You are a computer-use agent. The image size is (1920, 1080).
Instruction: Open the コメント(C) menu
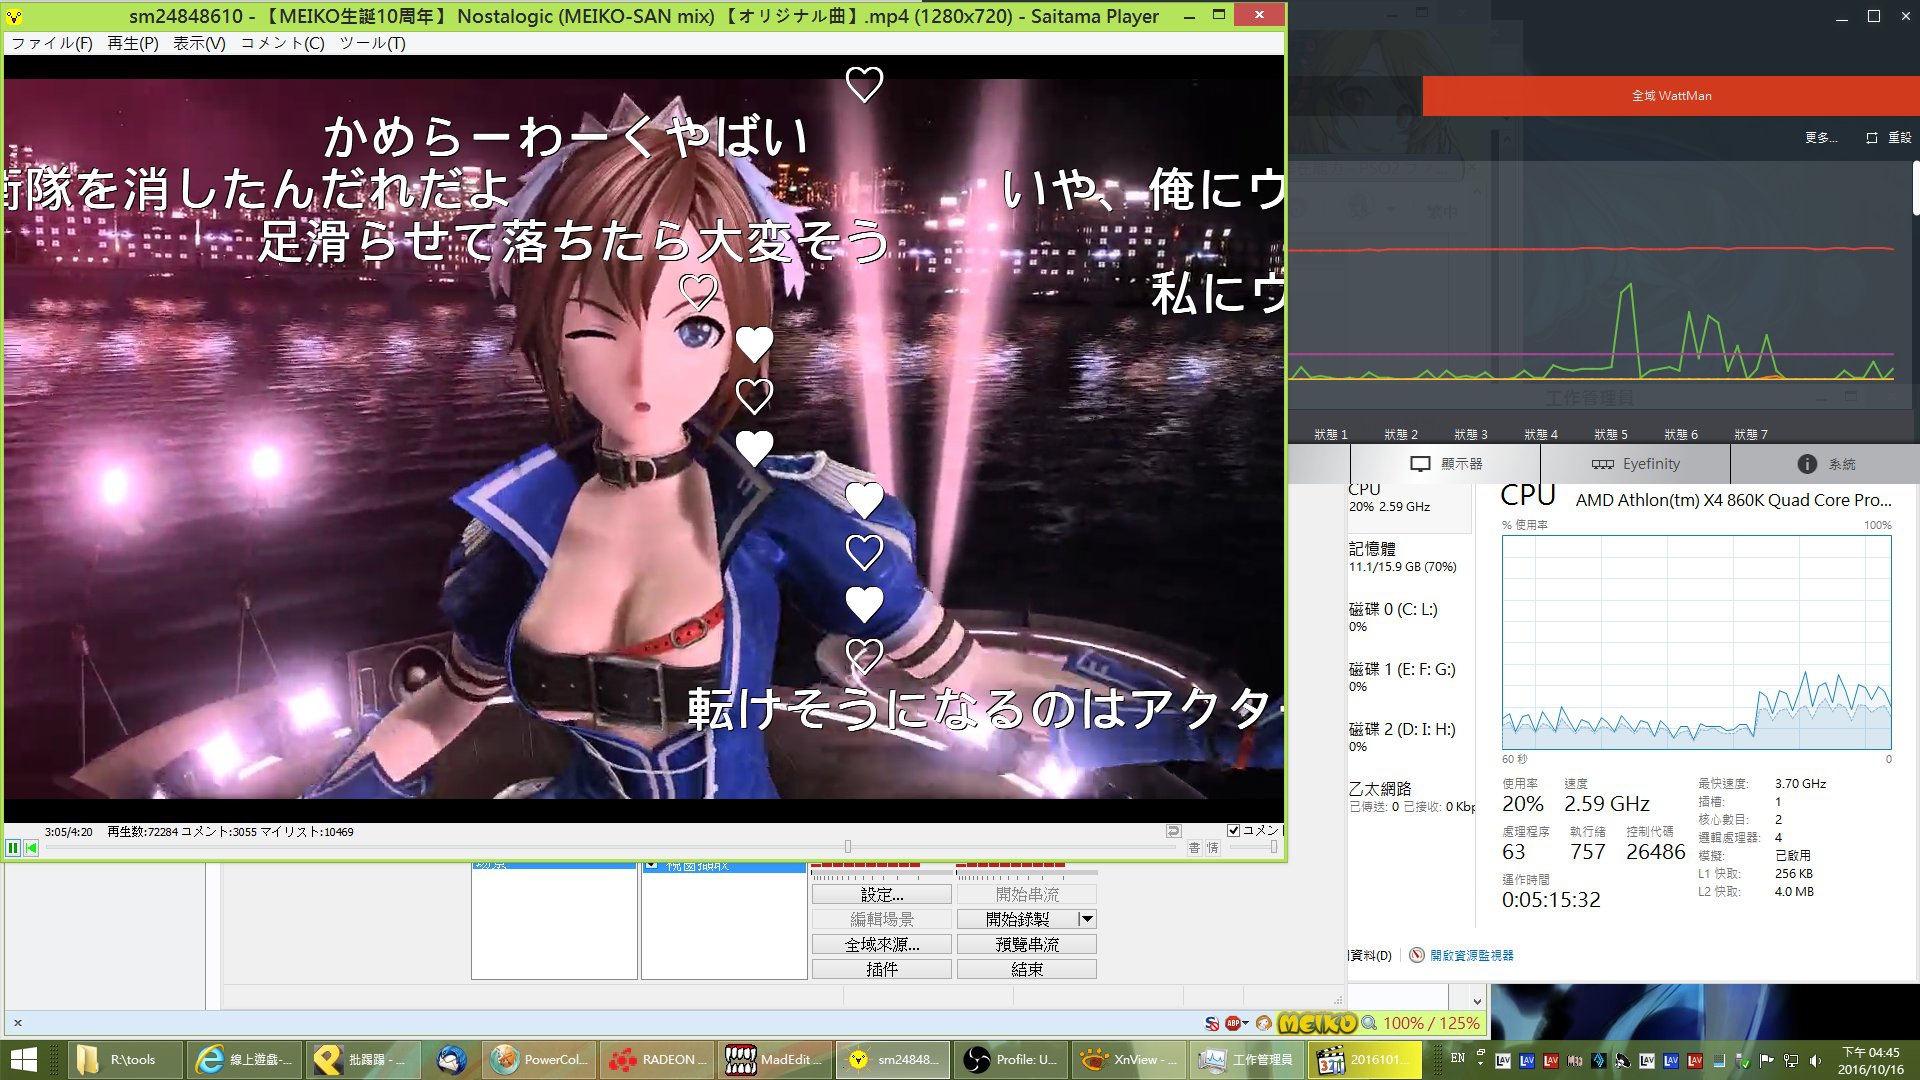point(282,43)
